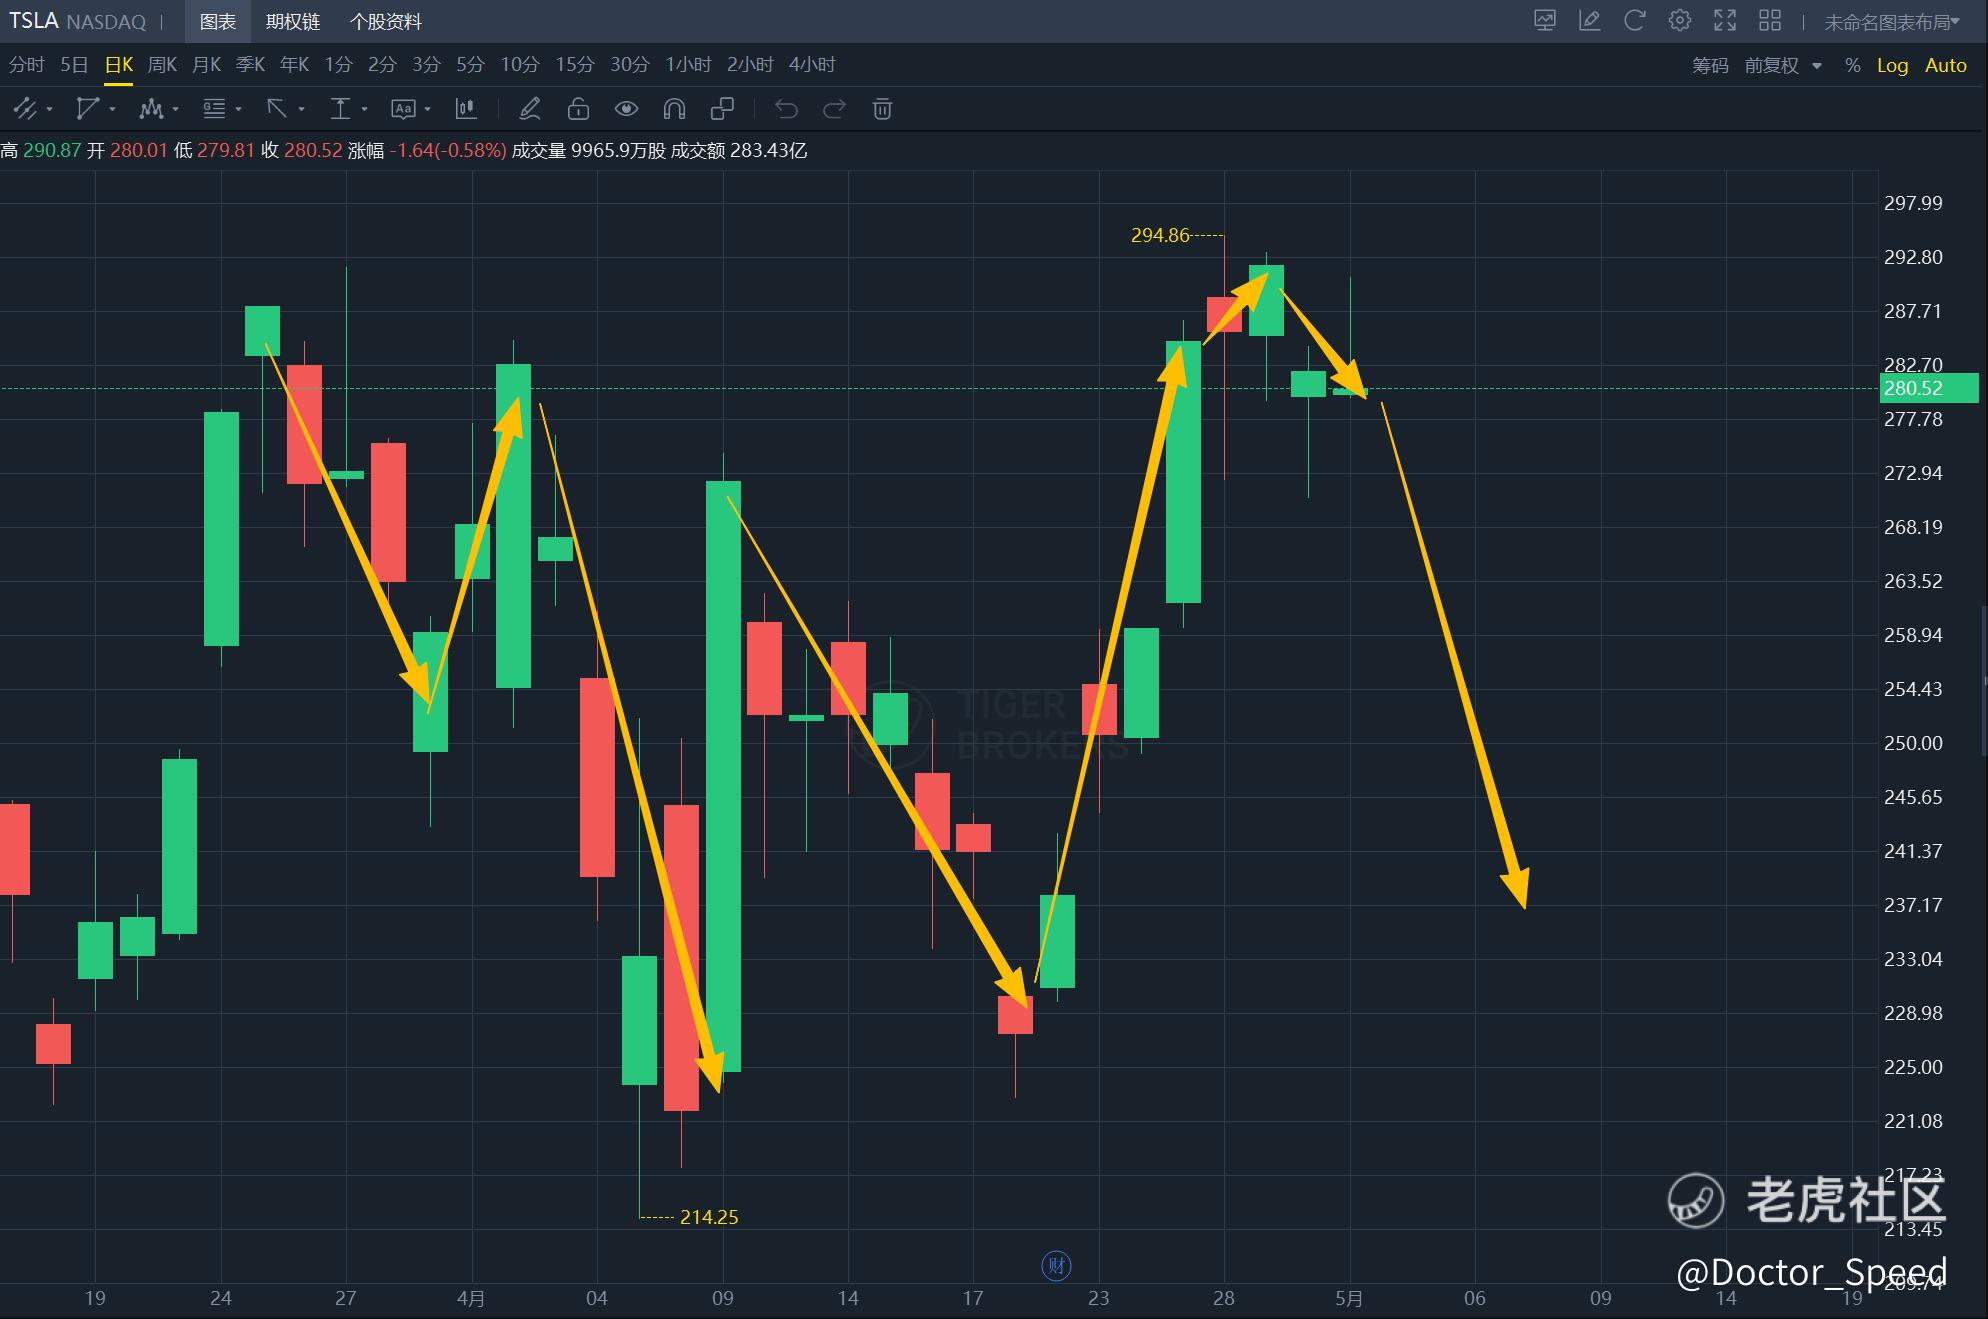Enter fullscreen chart mode

tap(1725, 20)
